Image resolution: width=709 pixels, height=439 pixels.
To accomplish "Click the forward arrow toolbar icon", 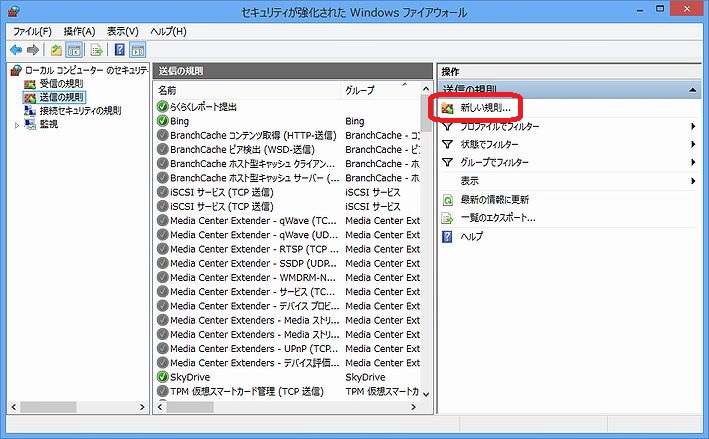I will coord(33,50).
